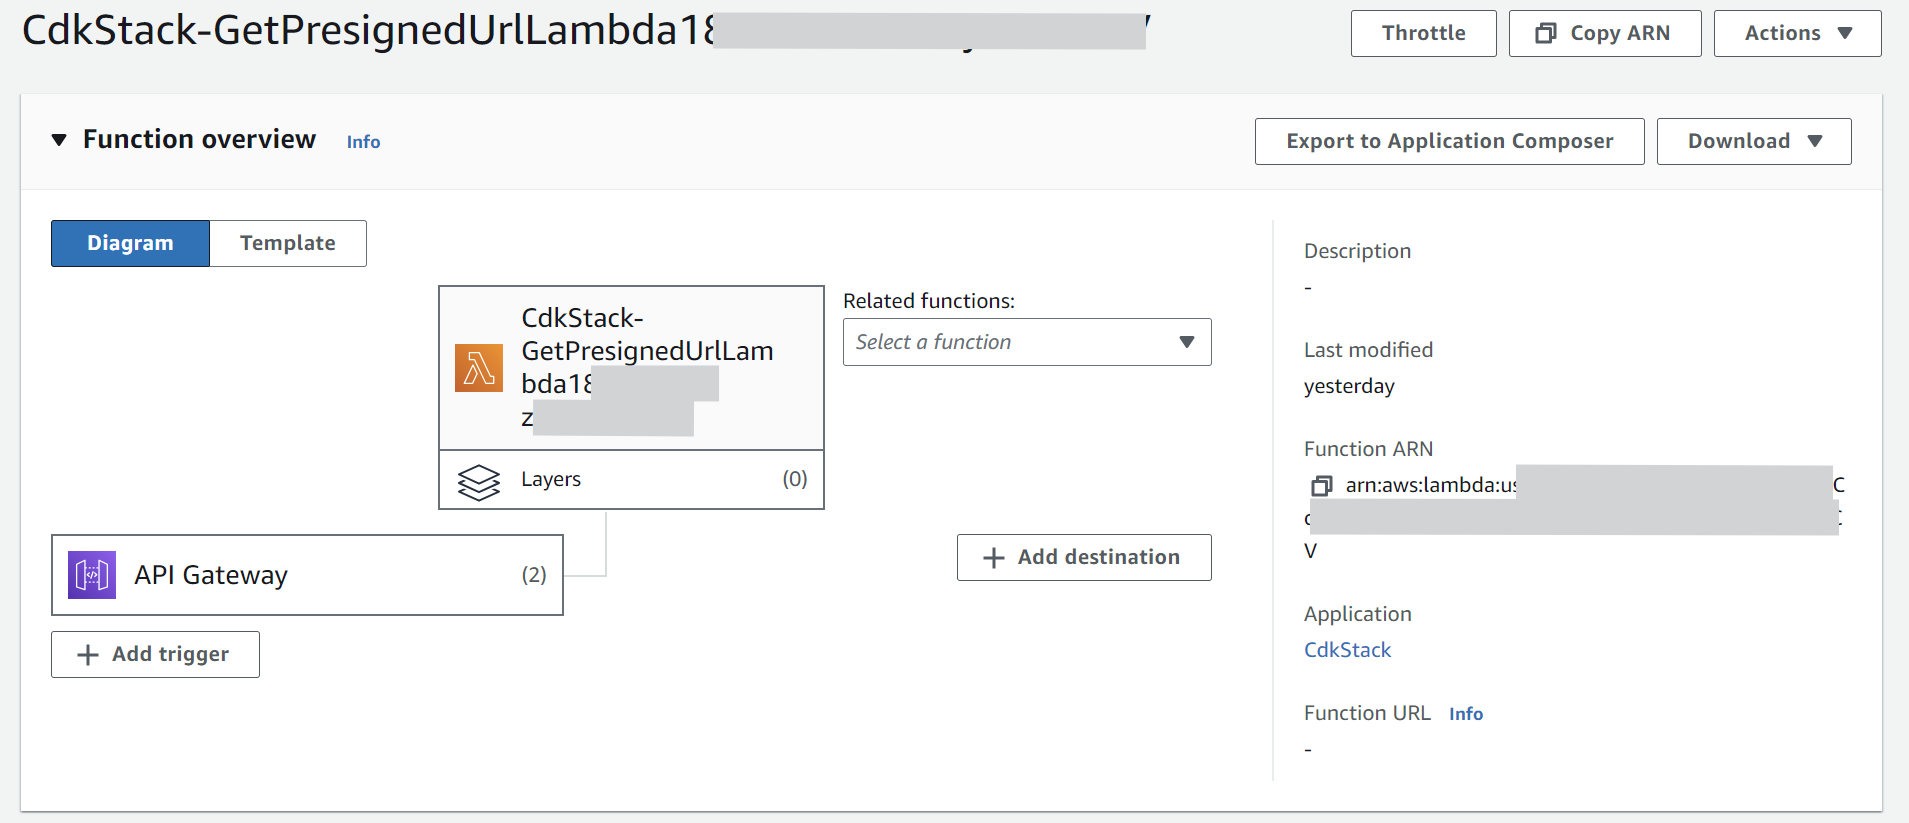Switch to the Template tab
The width and height of the screenshot is (1909, 823).
[288, 244]
